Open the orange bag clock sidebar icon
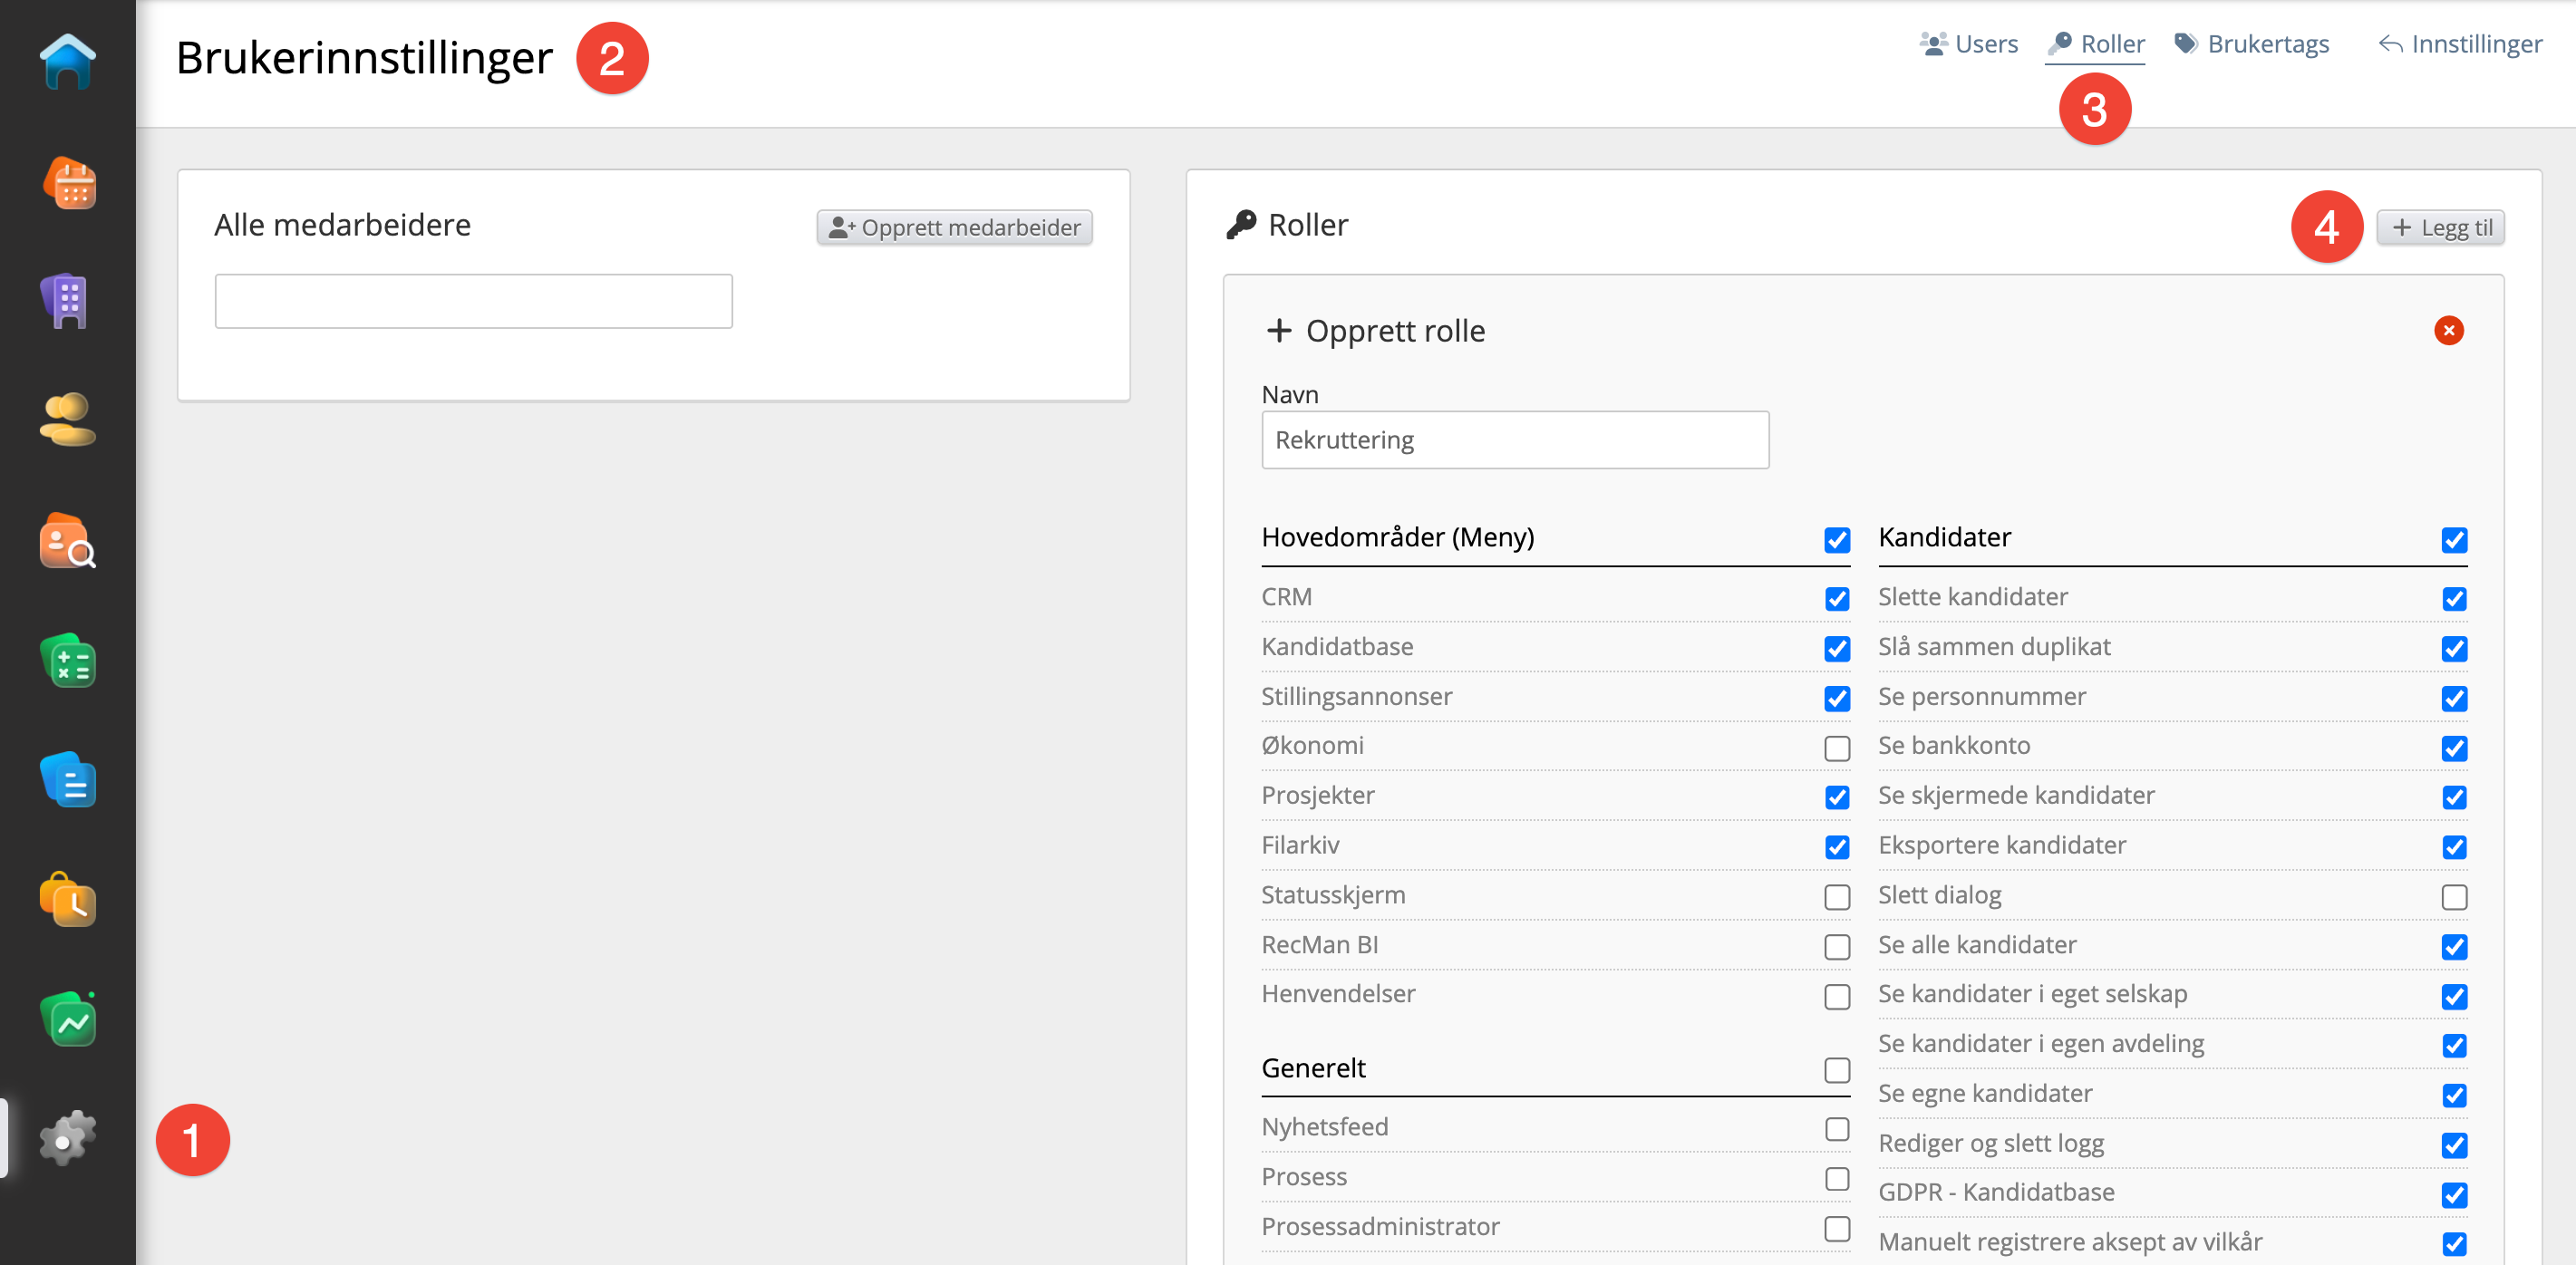 68,900
